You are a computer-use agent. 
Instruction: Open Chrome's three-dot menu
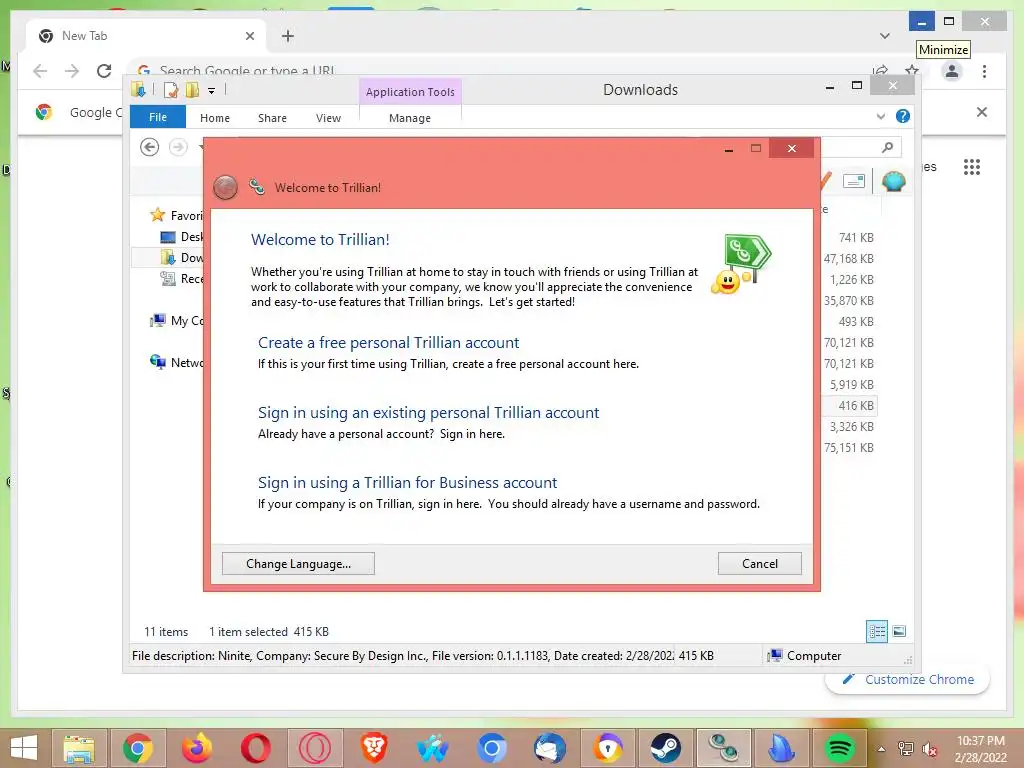[984, 71]
